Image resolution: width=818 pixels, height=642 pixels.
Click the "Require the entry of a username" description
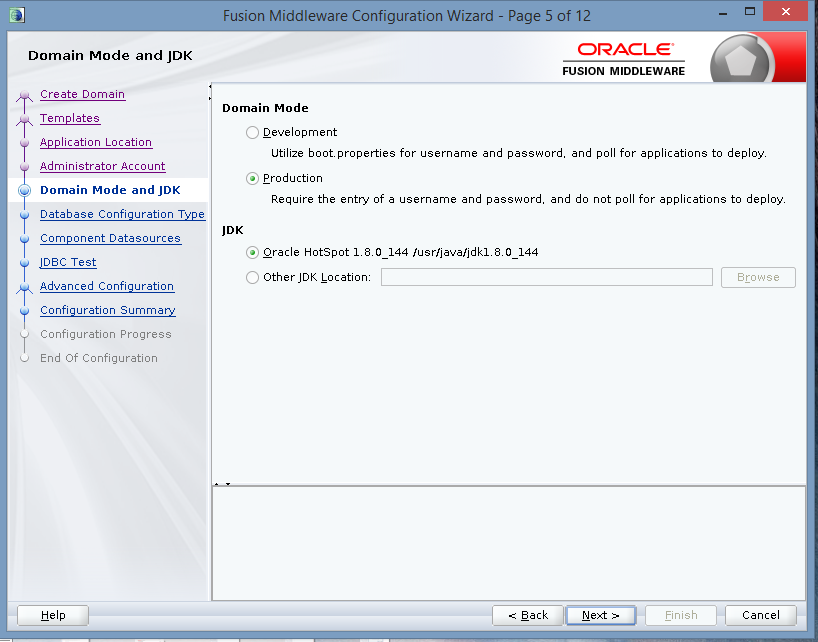click(x=528, y=199)
